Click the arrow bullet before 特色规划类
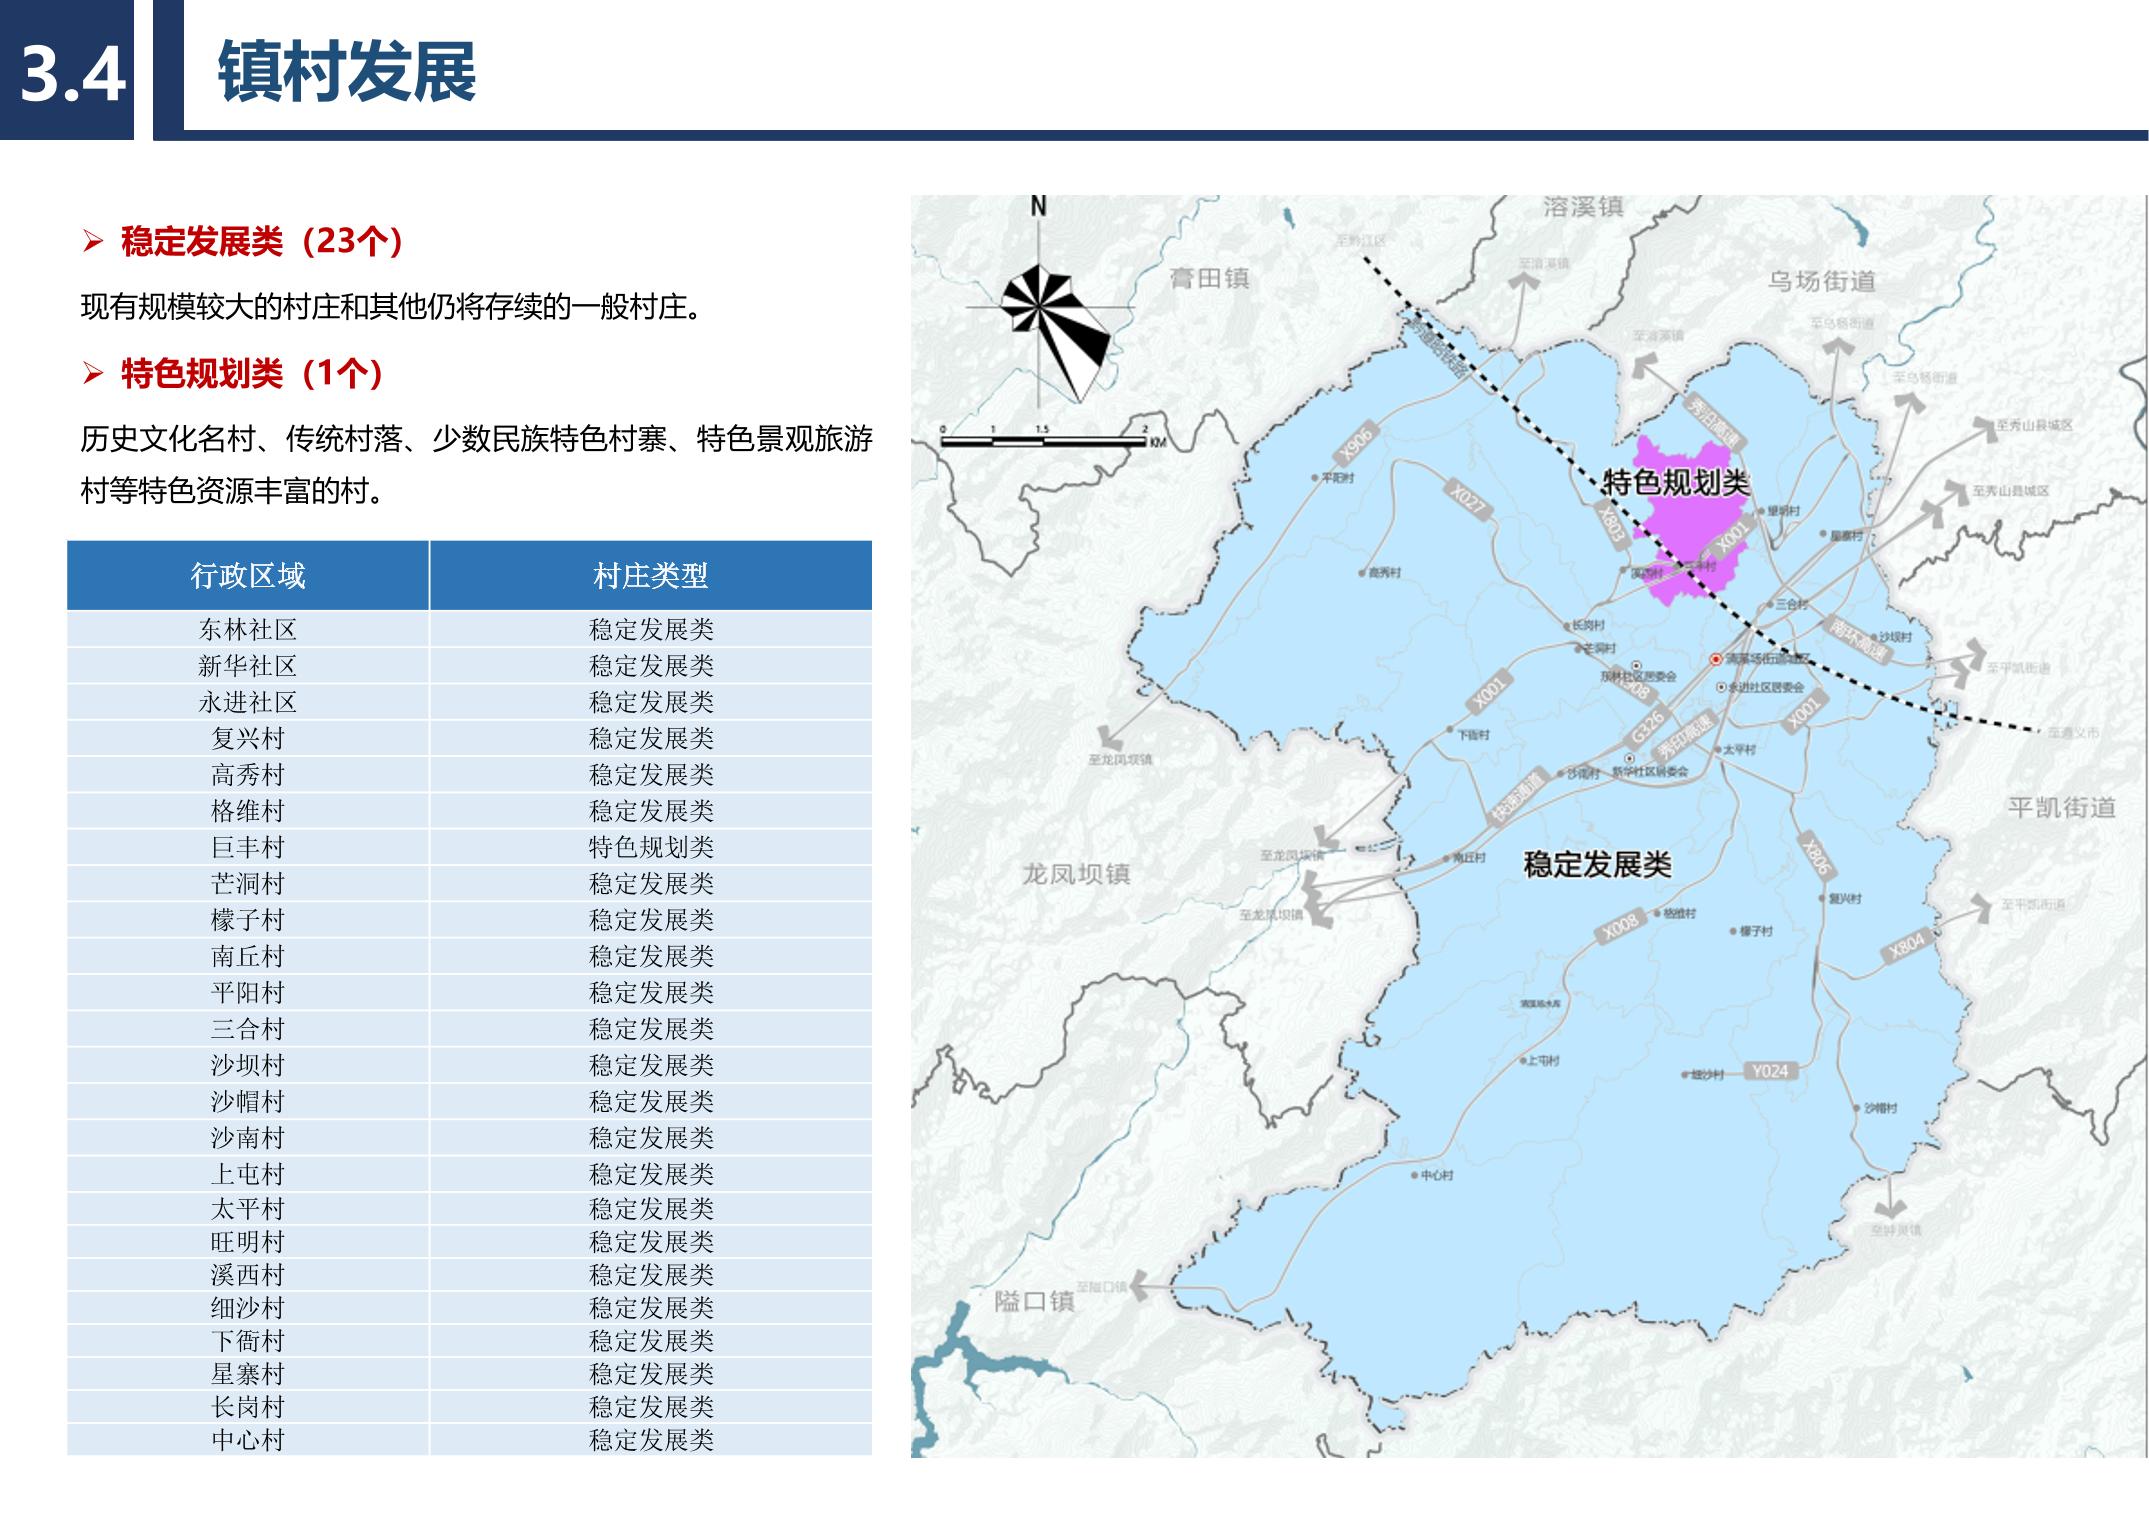Viewport: 2149px width, 1520px height. [93, 374]
